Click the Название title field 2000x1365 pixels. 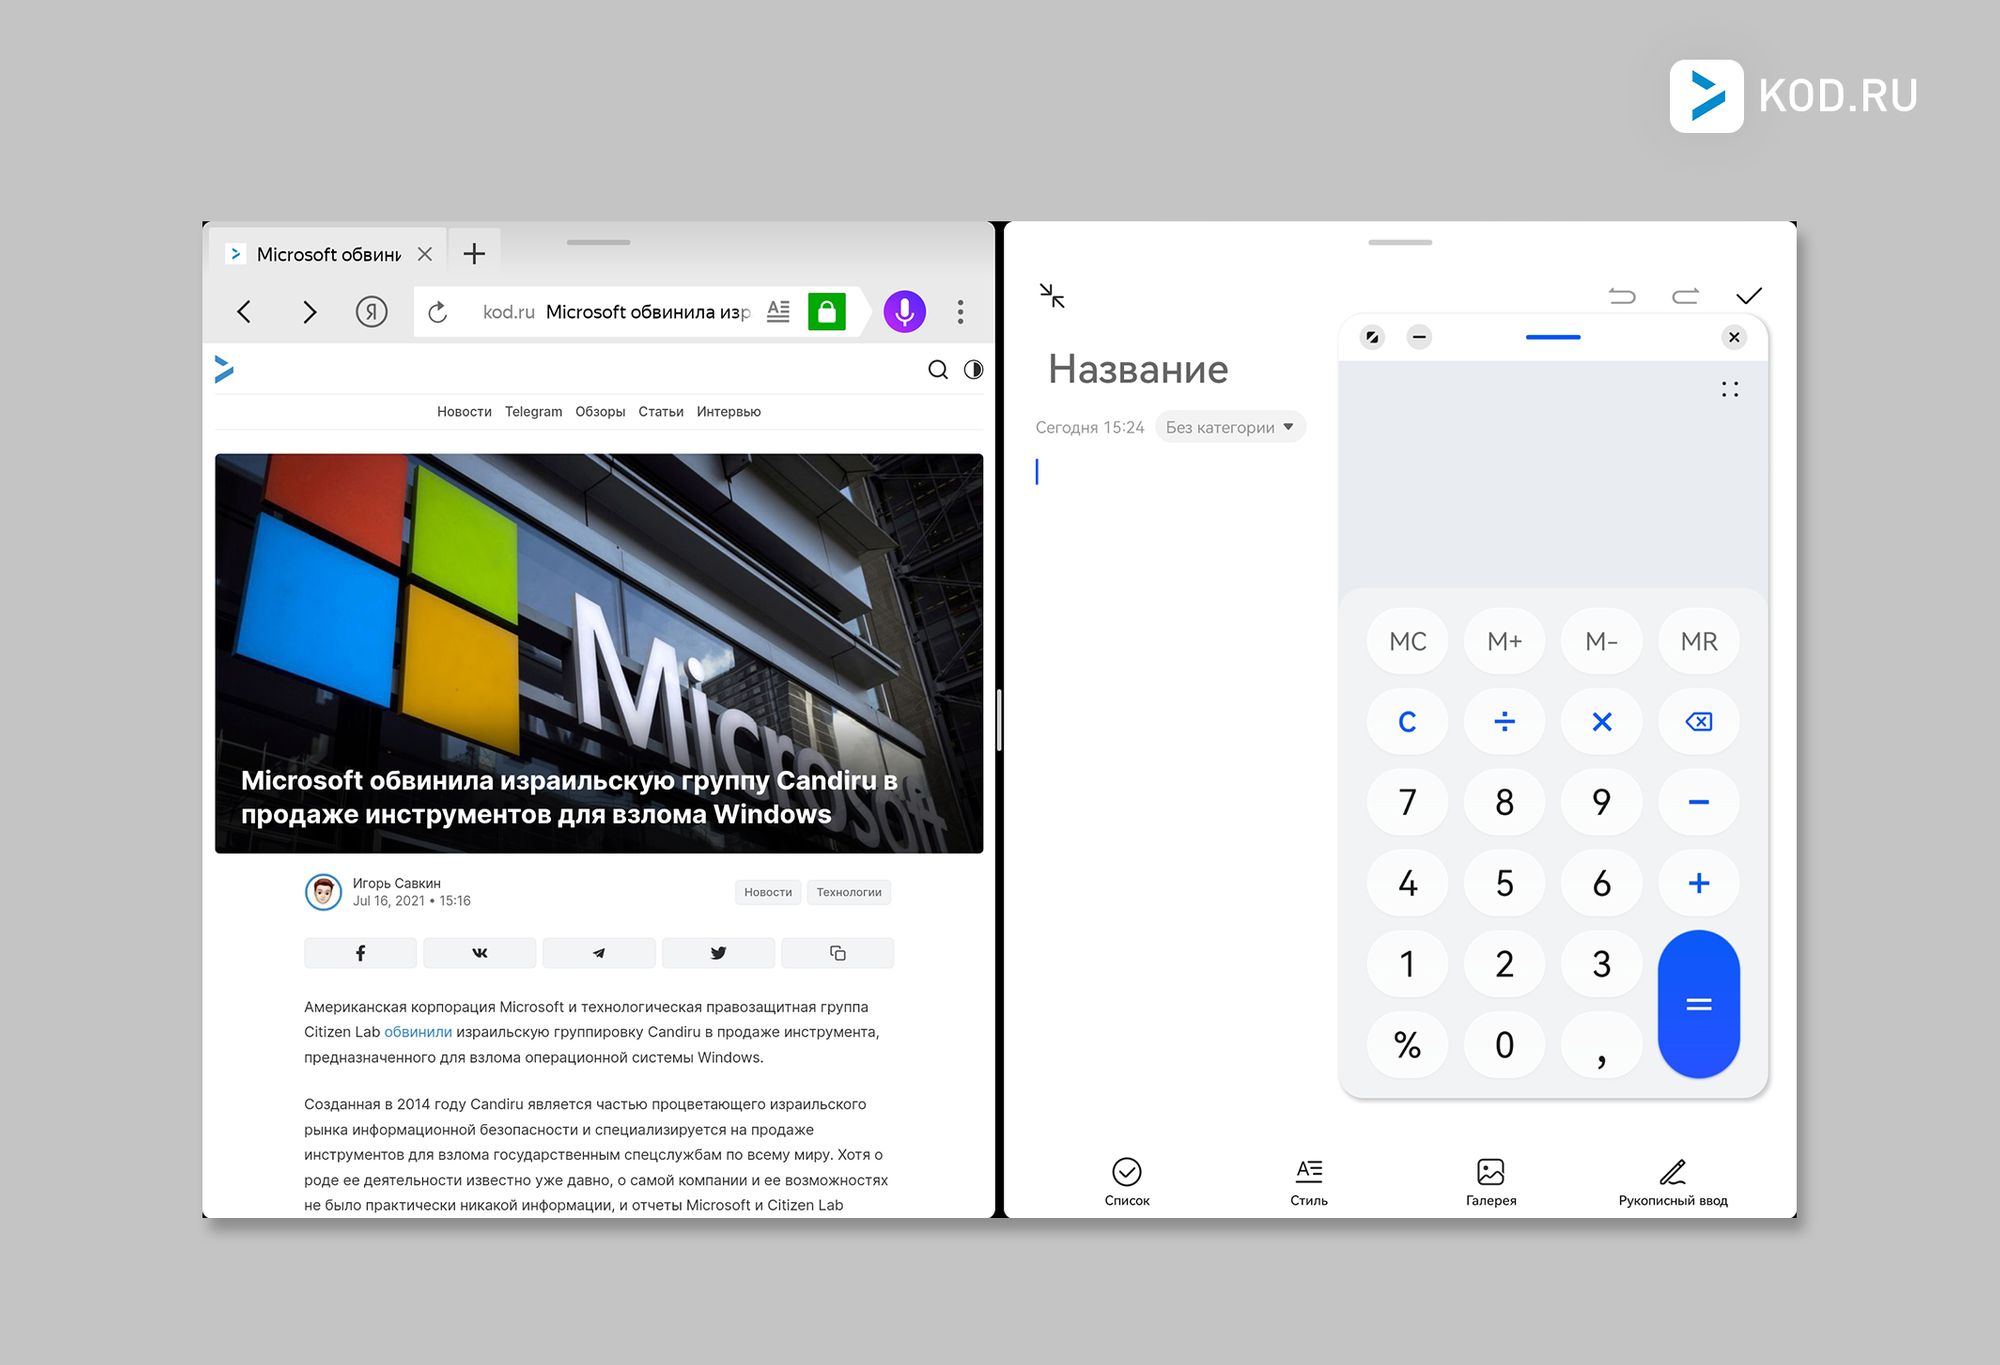[x=1138, y=369]
